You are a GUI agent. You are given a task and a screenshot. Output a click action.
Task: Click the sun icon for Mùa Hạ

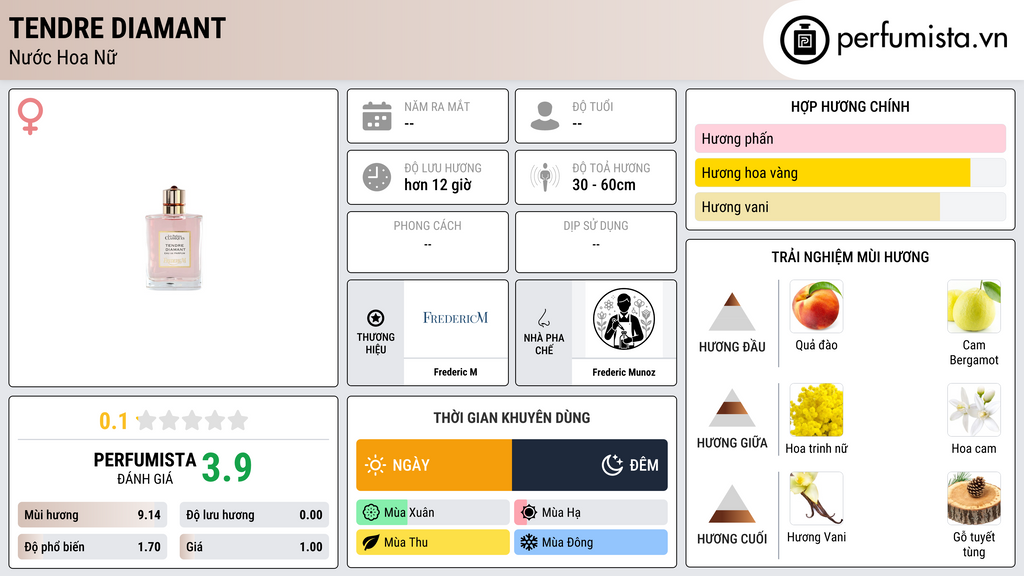pyautogui.click(x=529, y=513)
